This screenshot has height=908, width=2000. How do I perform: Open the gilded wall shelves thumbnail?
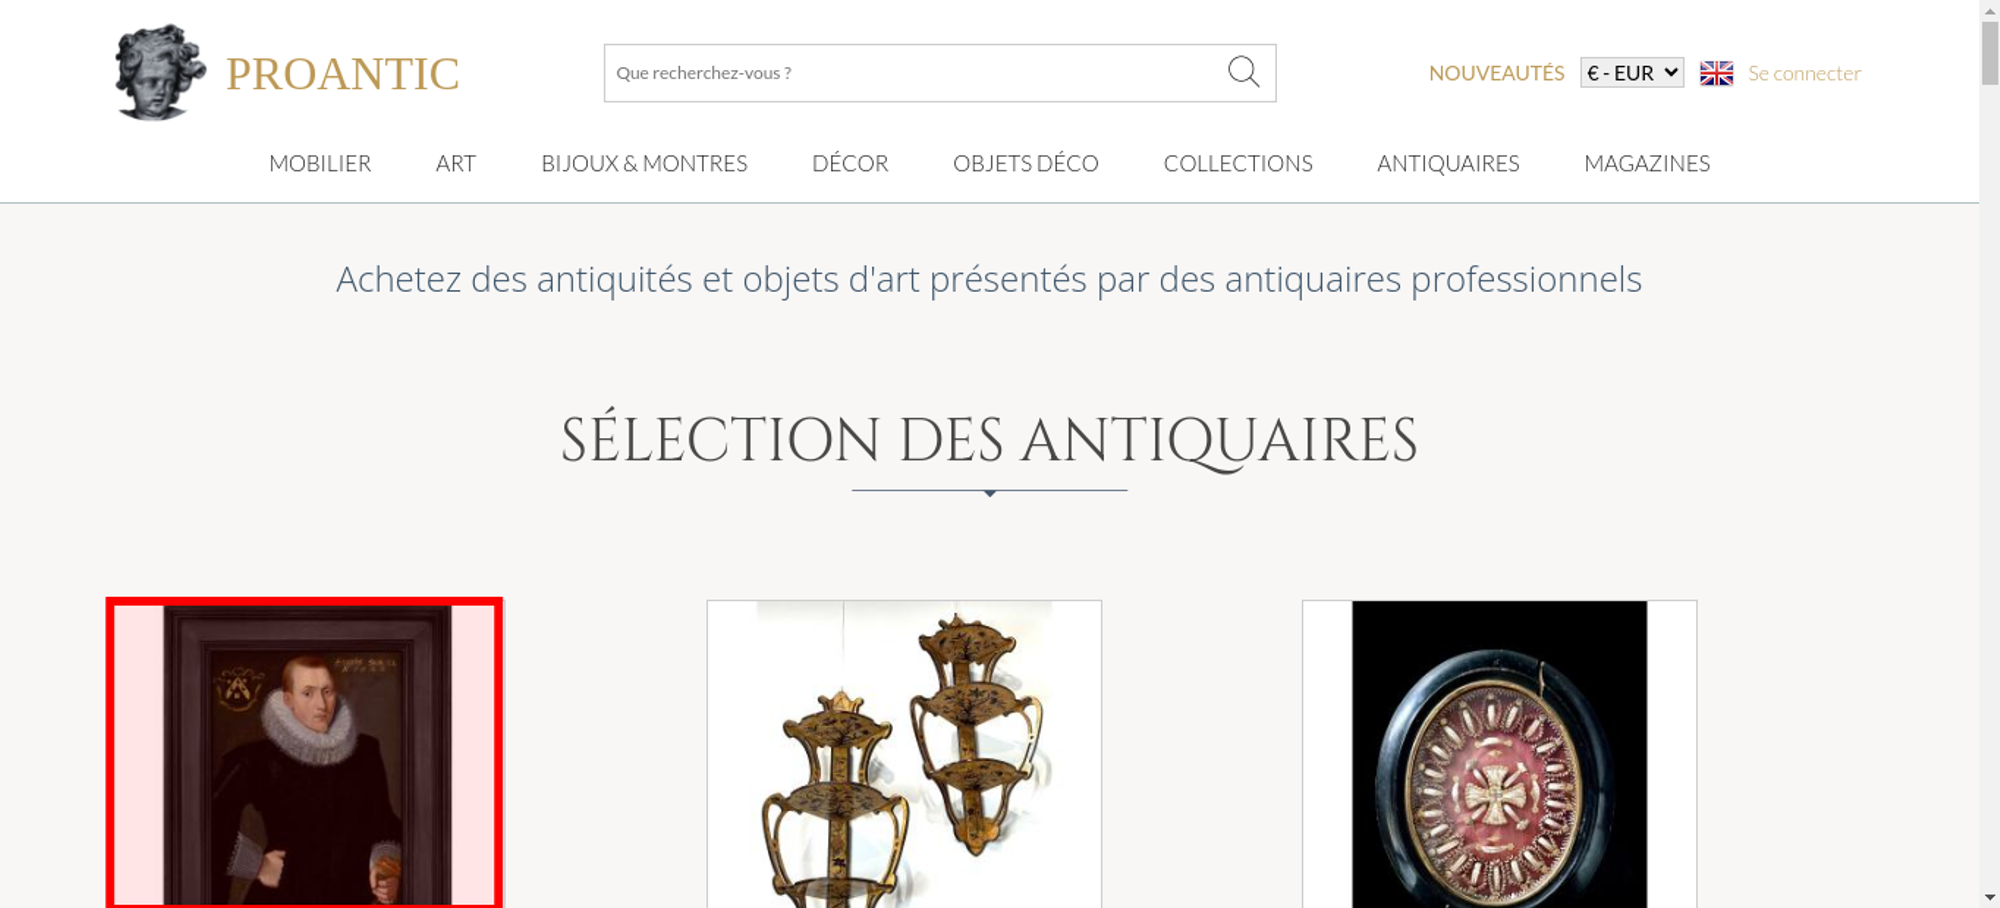[904, 754]
